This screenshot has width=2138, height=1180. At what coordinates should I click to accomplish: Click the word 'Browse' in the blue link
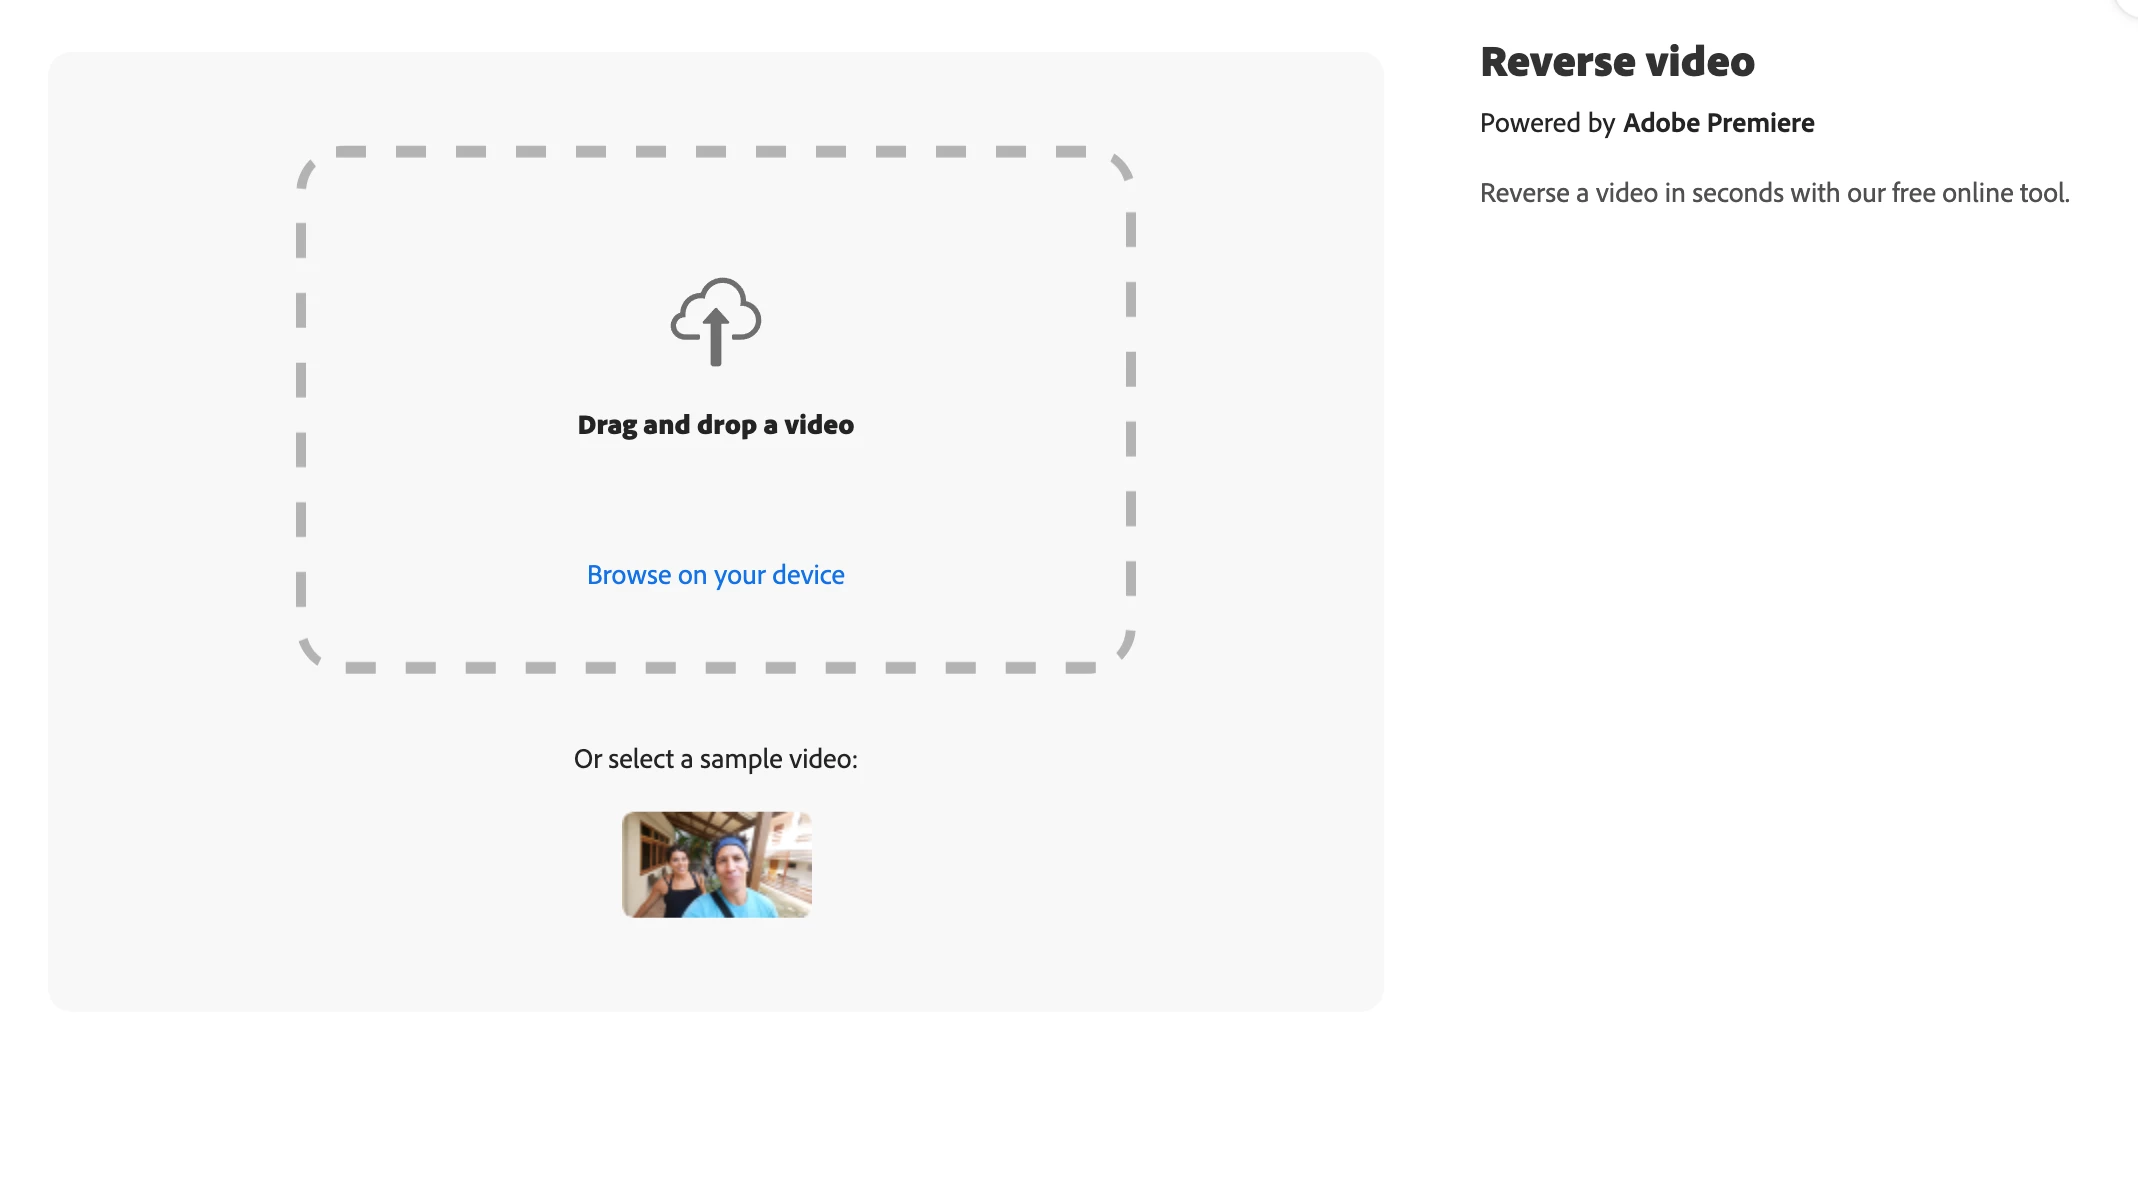(x=628, y=575)
